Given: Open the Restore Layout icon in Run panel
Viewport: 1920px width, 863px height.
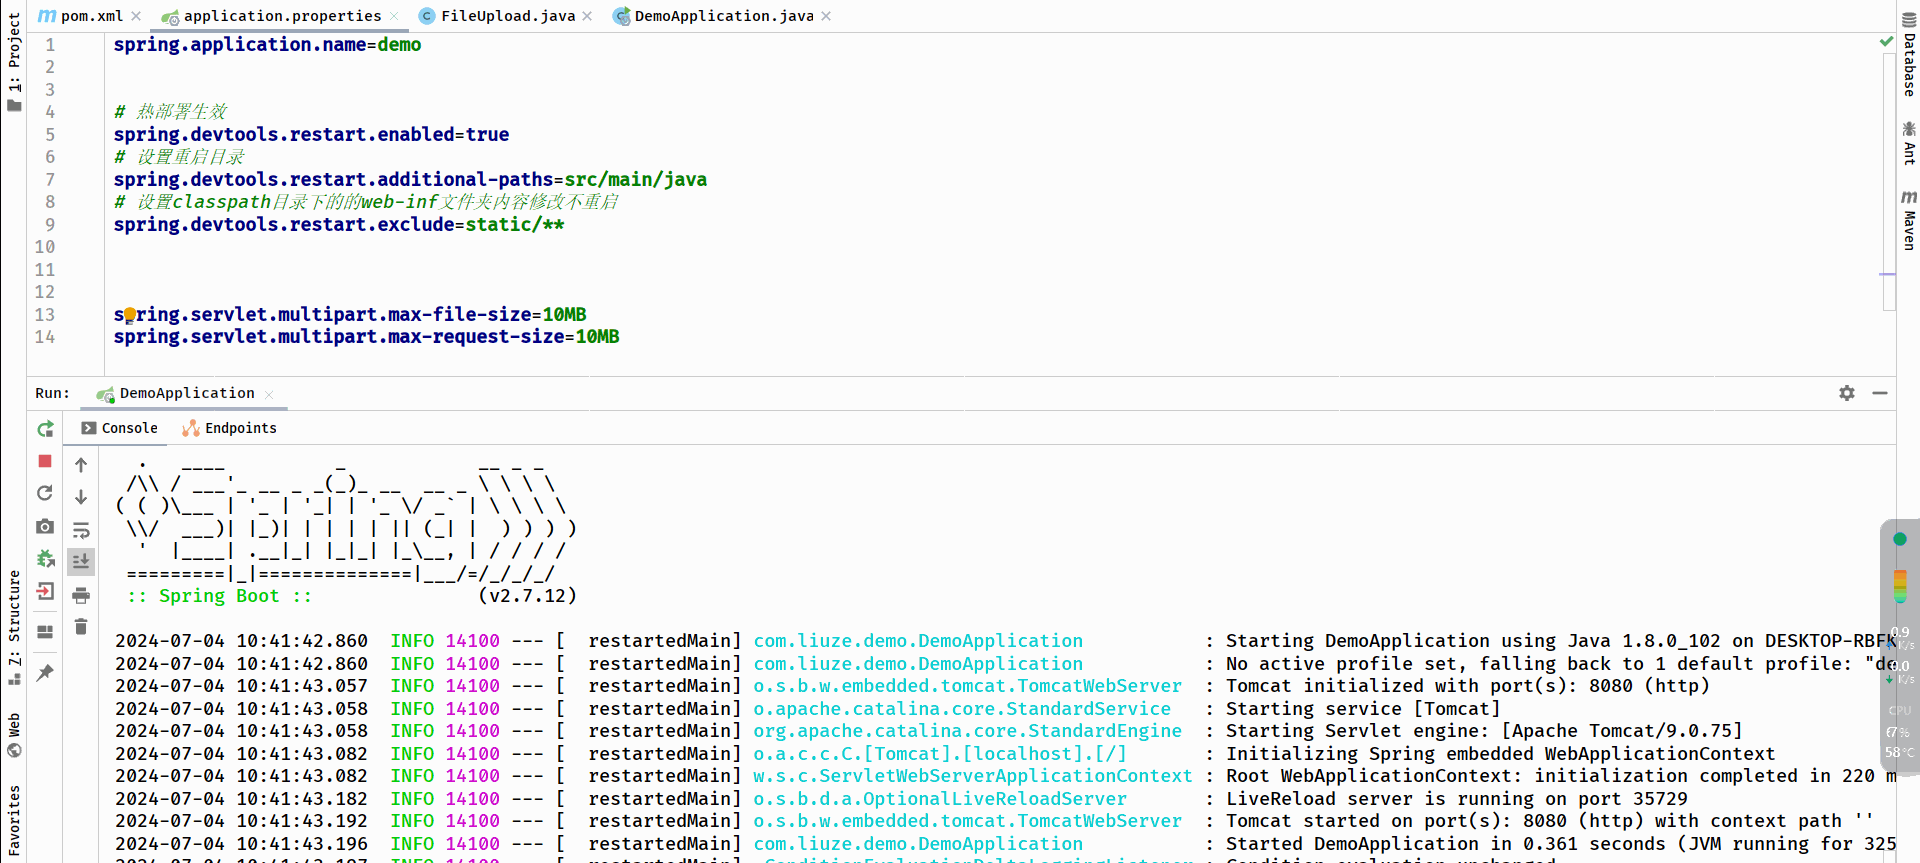Looking at the screenshot, I should 45,632.
